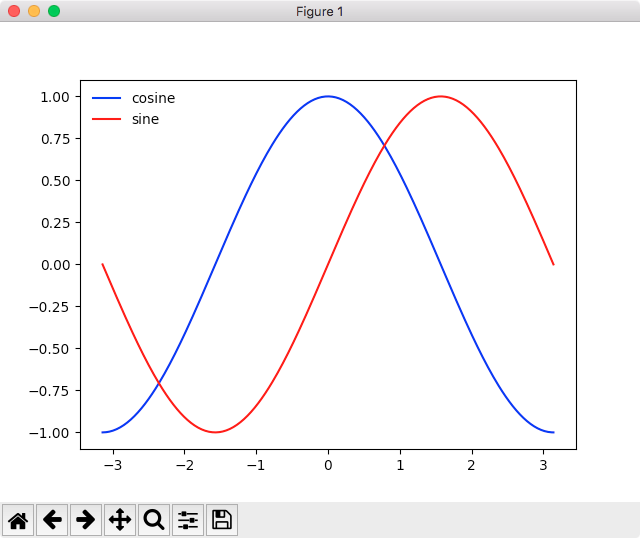
Task: Click y-axis tick label −1.00
Action: (49, 433)
